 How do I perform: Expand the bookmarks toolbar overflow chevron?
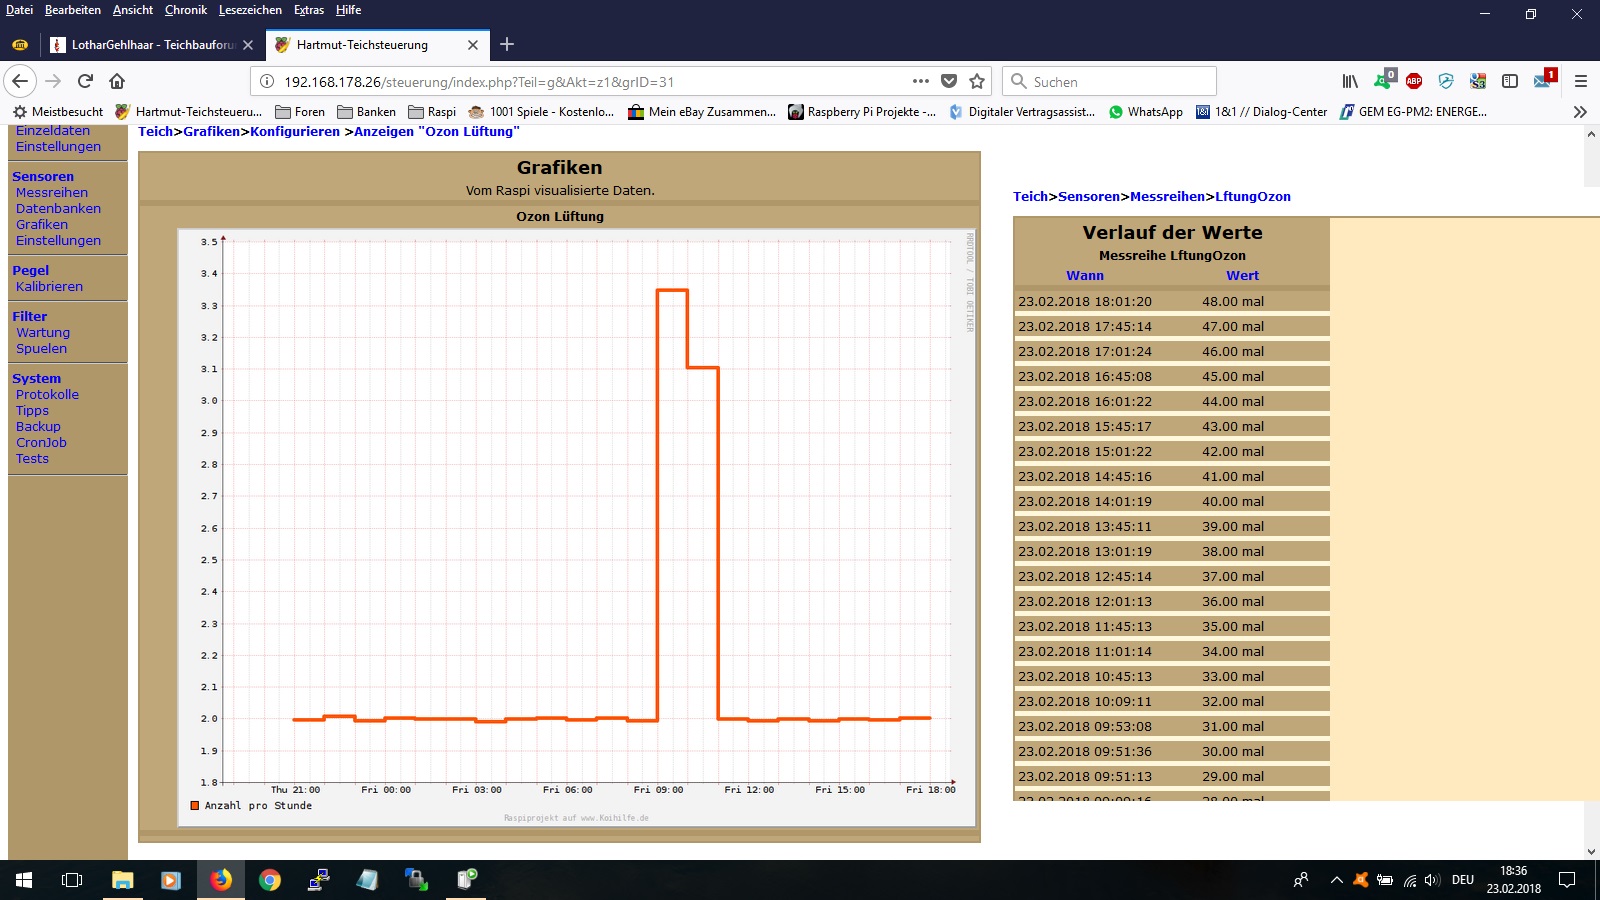click(1580, 112)
